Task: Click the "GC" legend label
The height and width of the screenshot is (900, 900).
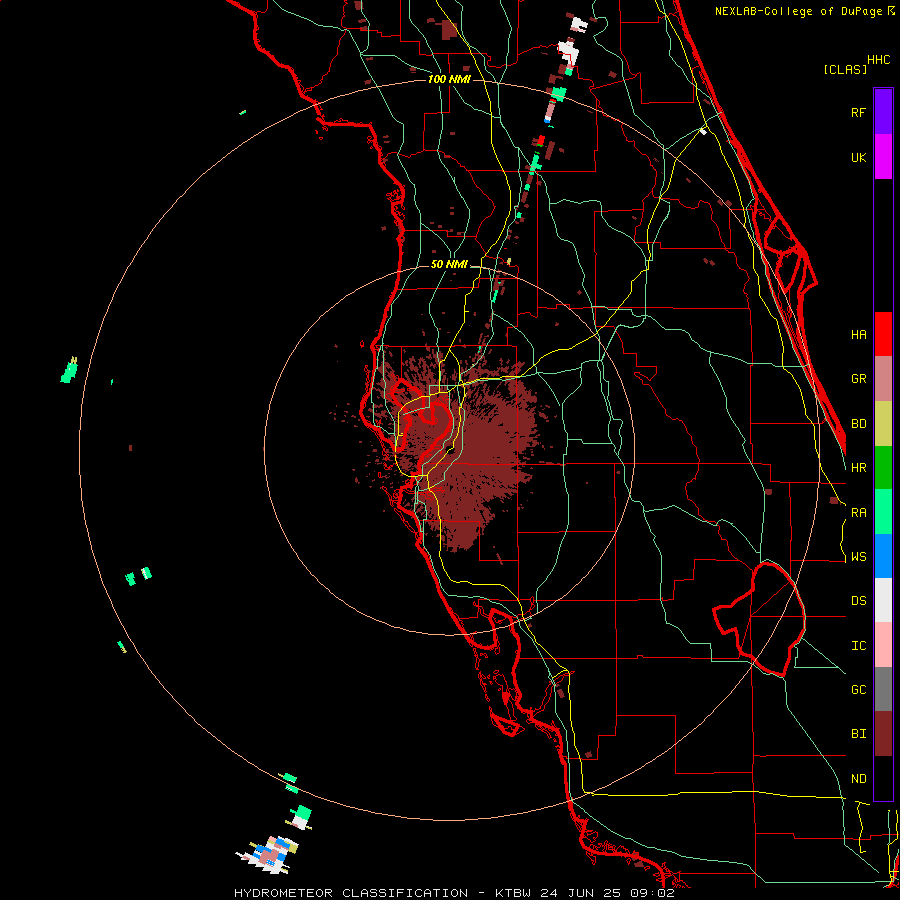Action: click(x=858, y=690)
